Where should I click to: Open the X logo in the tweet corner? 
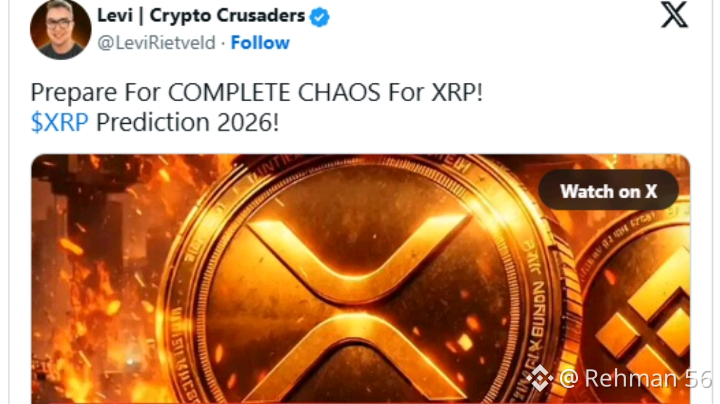674,15
